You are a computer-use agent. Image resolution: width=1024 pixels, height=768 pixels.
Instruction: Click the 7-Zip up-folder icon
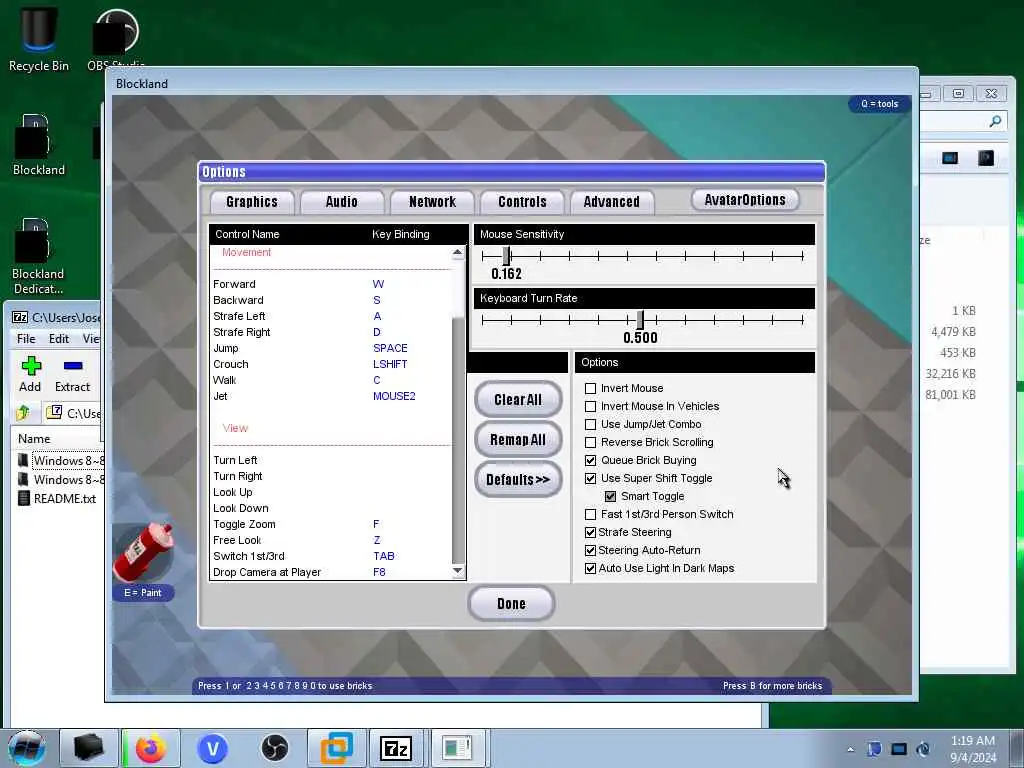click(x=24, y=413)
